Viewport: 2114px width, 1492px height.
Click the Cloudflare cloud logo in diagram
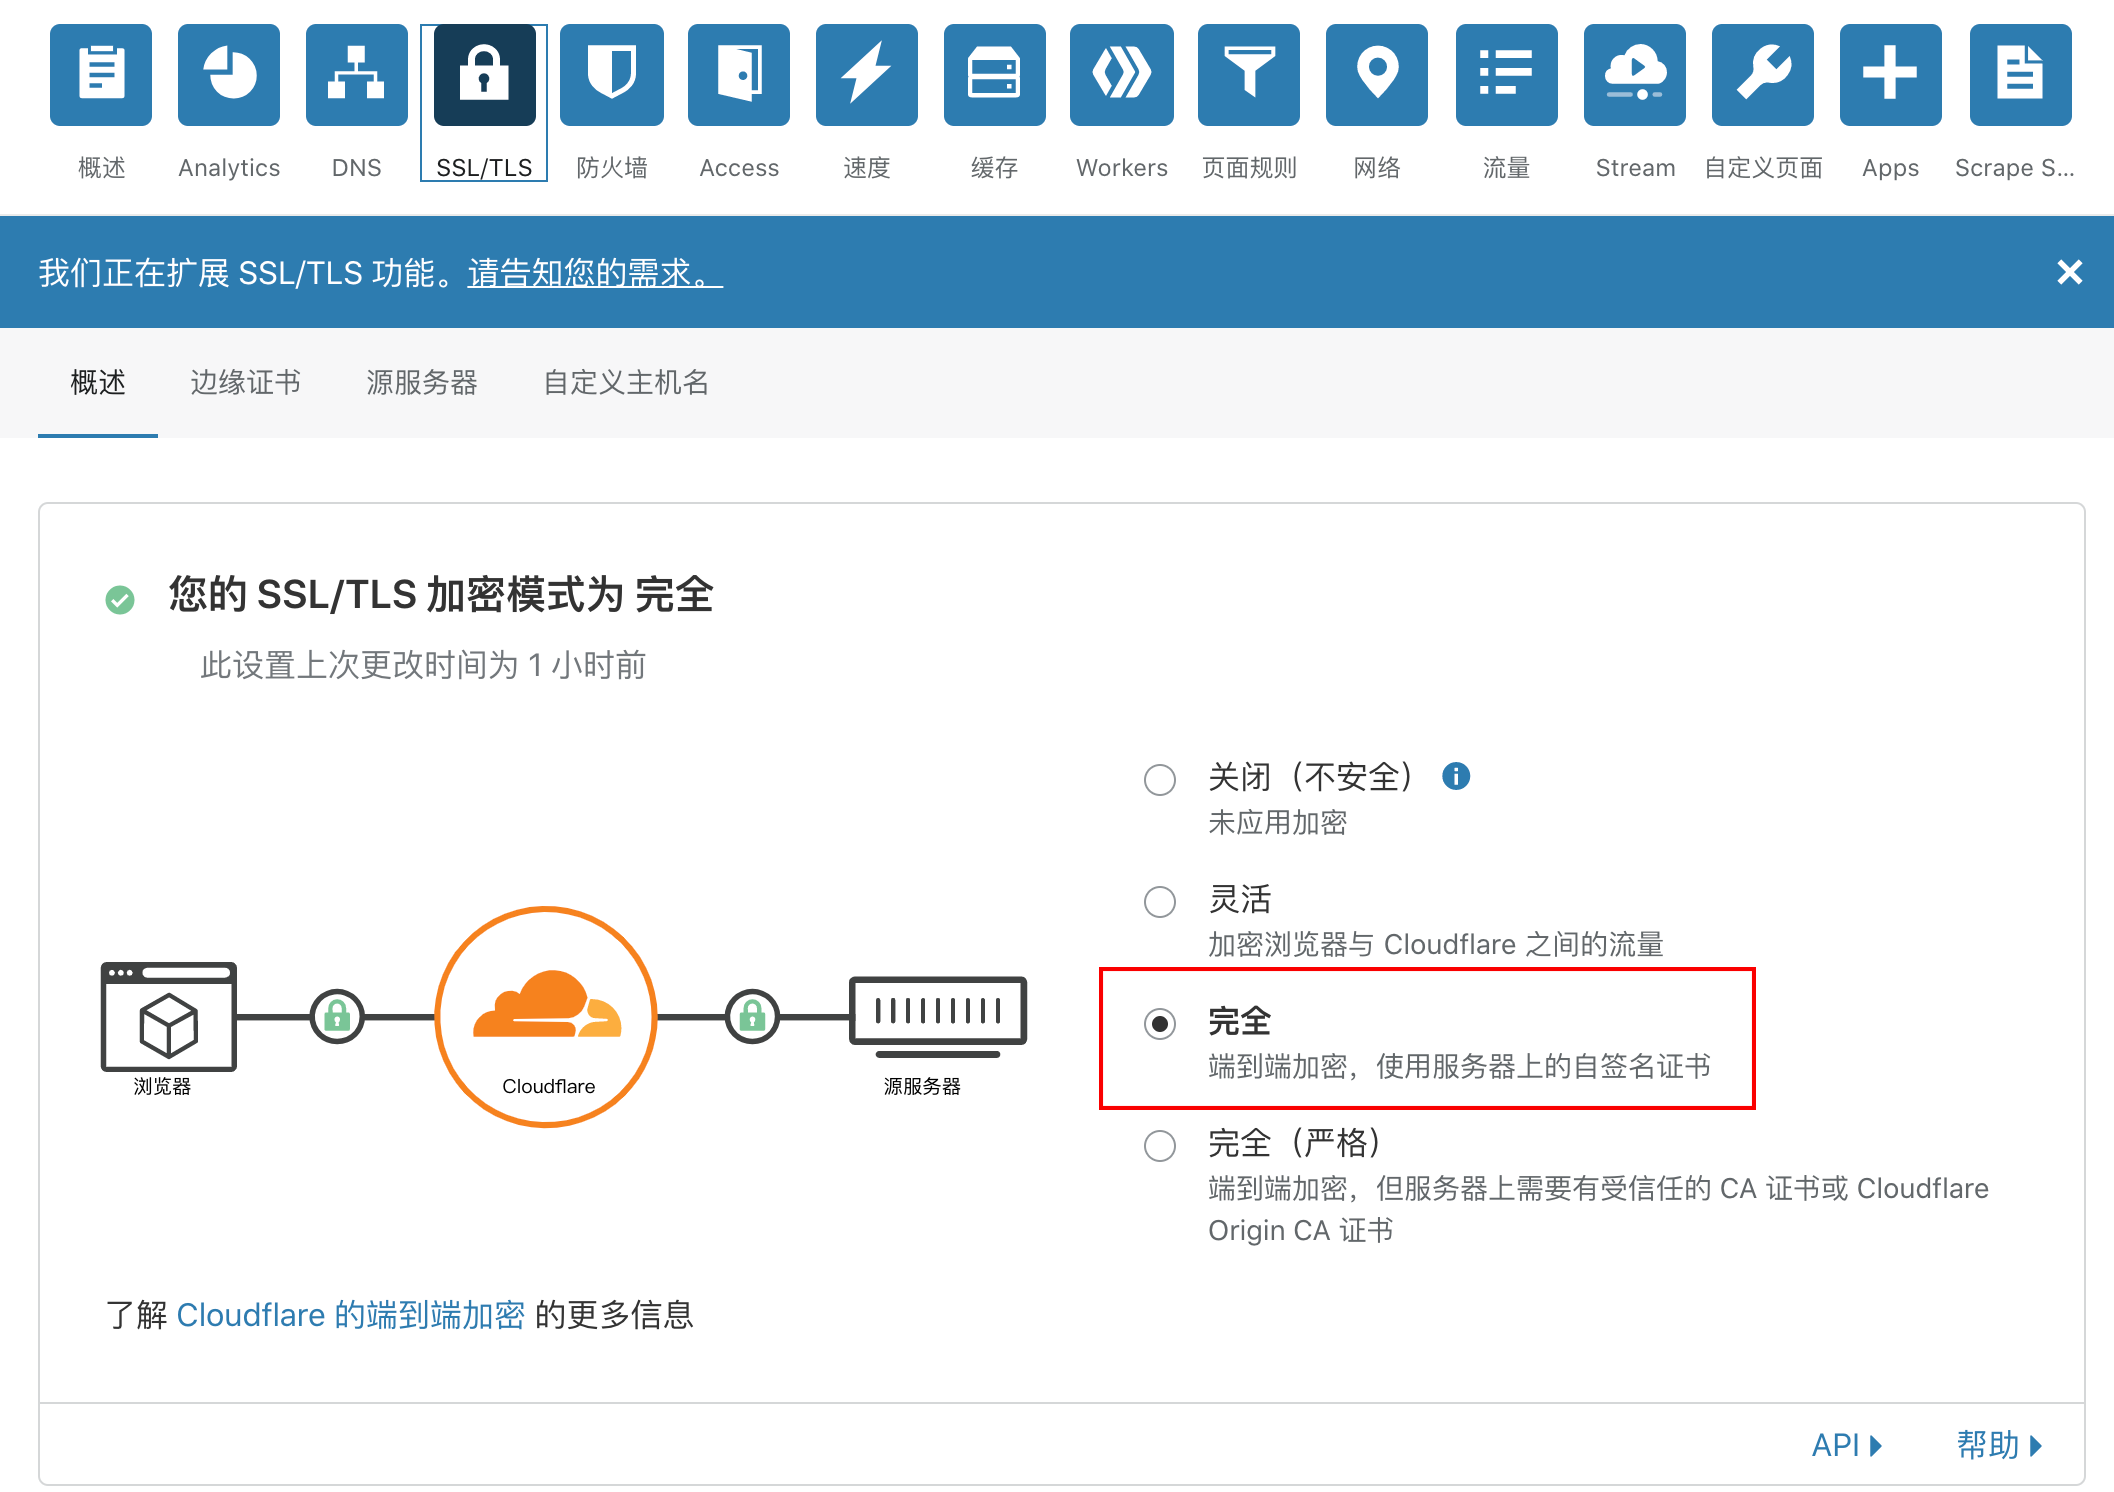click(x=547, y=1005)
